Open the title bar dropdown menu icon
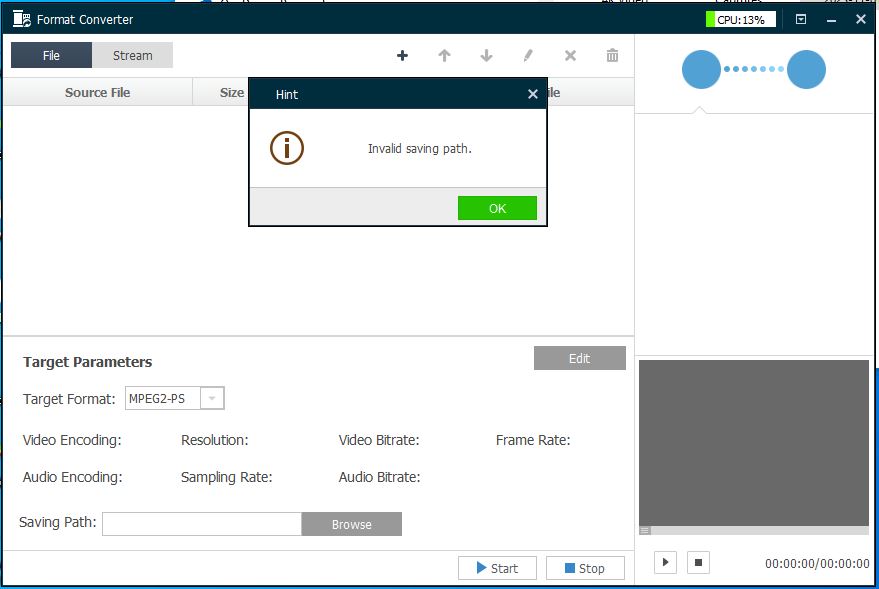 point(801,19)
